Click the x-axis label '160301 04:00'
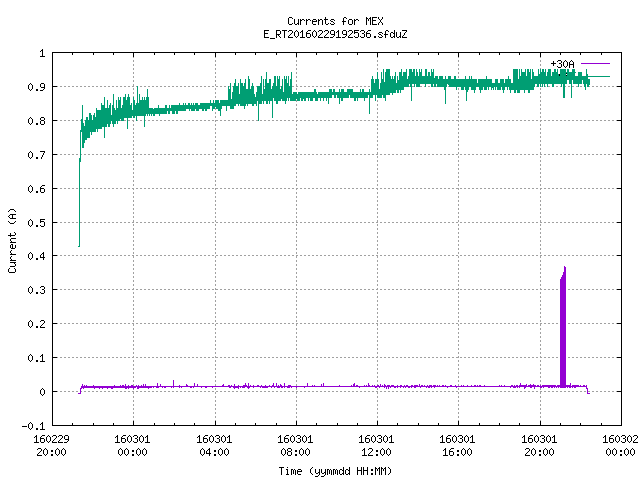The image size is (640, 480). point(214,445)
